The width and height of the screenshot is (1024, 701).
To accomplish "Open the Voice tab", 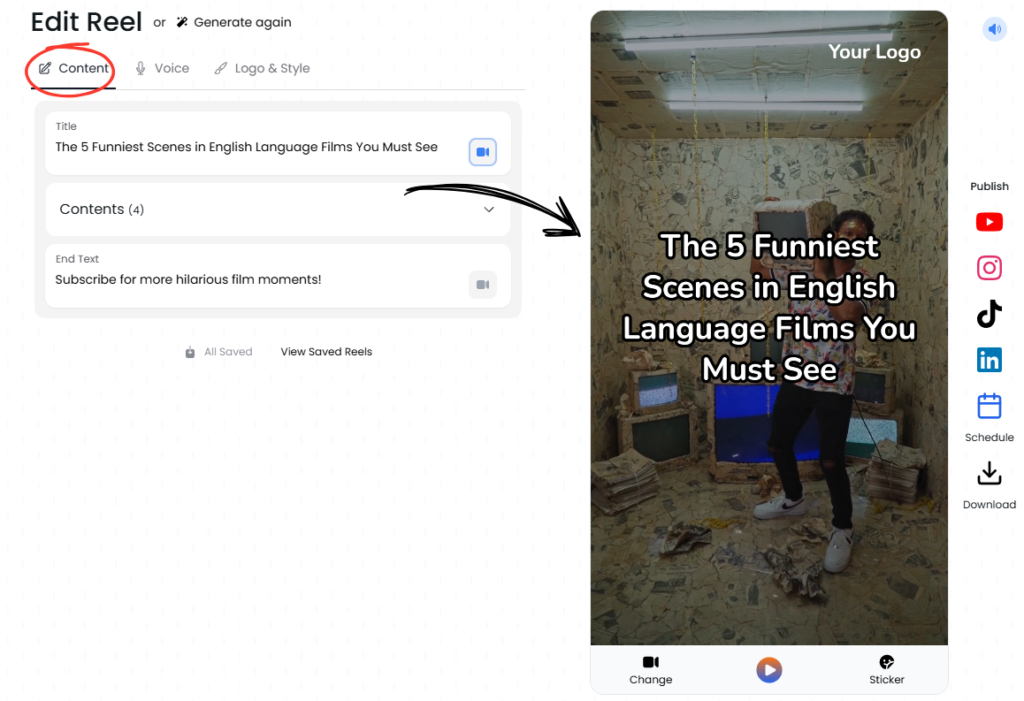I will 162,68.
